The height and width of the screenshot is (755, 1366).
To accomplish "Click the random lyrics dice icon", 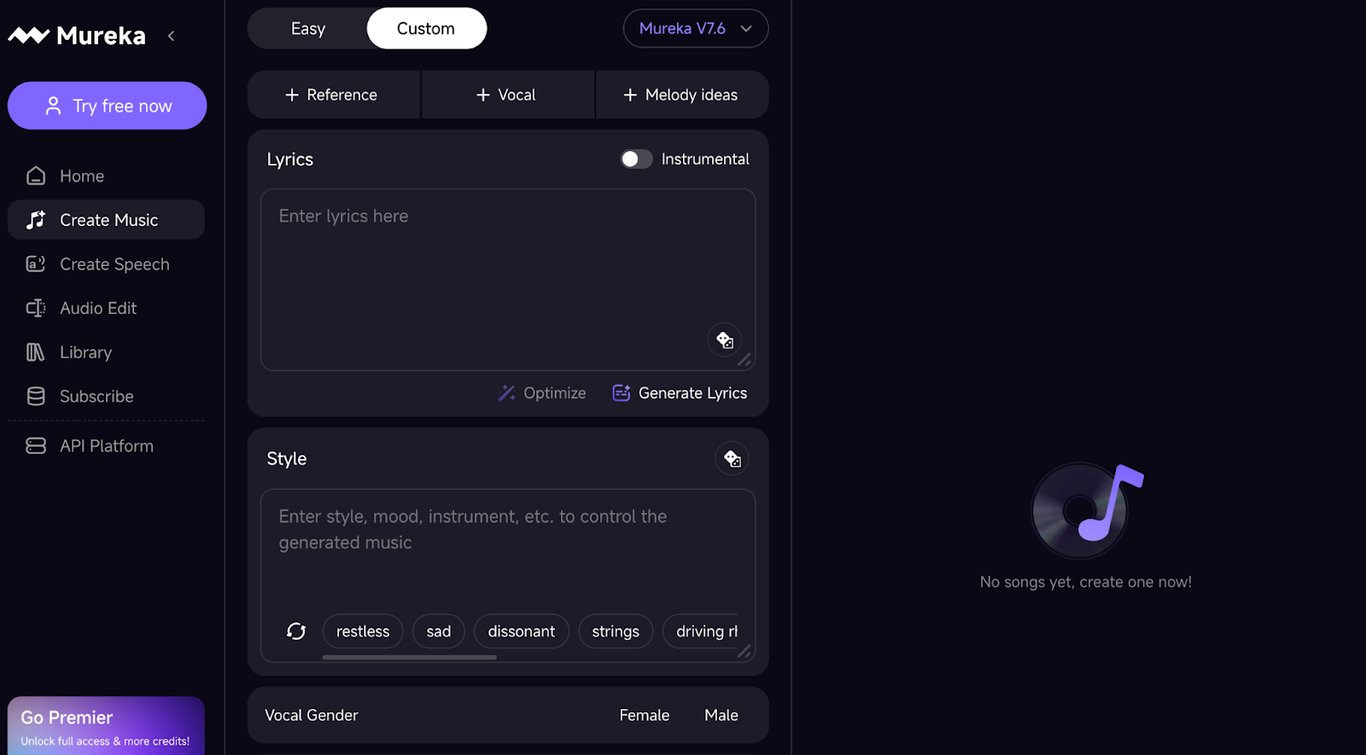I will click(724, 339).
